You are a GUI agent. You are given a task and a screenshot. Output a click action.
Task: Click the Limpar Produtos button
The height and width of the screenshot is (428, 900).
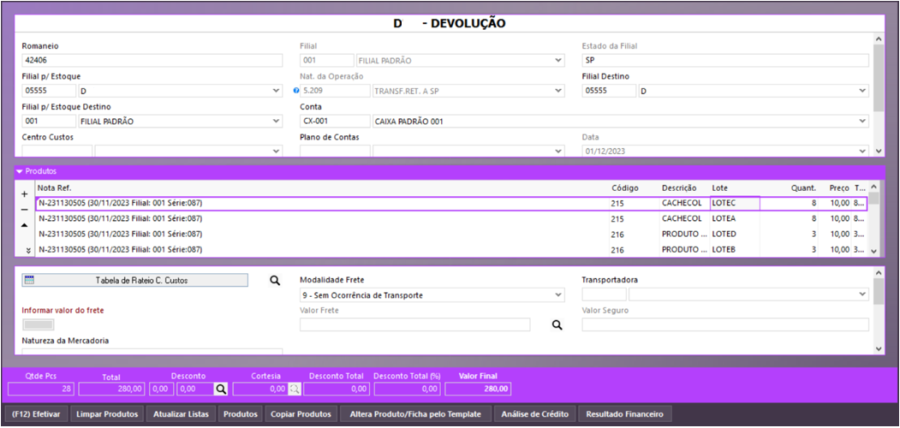tap(107, 414)
